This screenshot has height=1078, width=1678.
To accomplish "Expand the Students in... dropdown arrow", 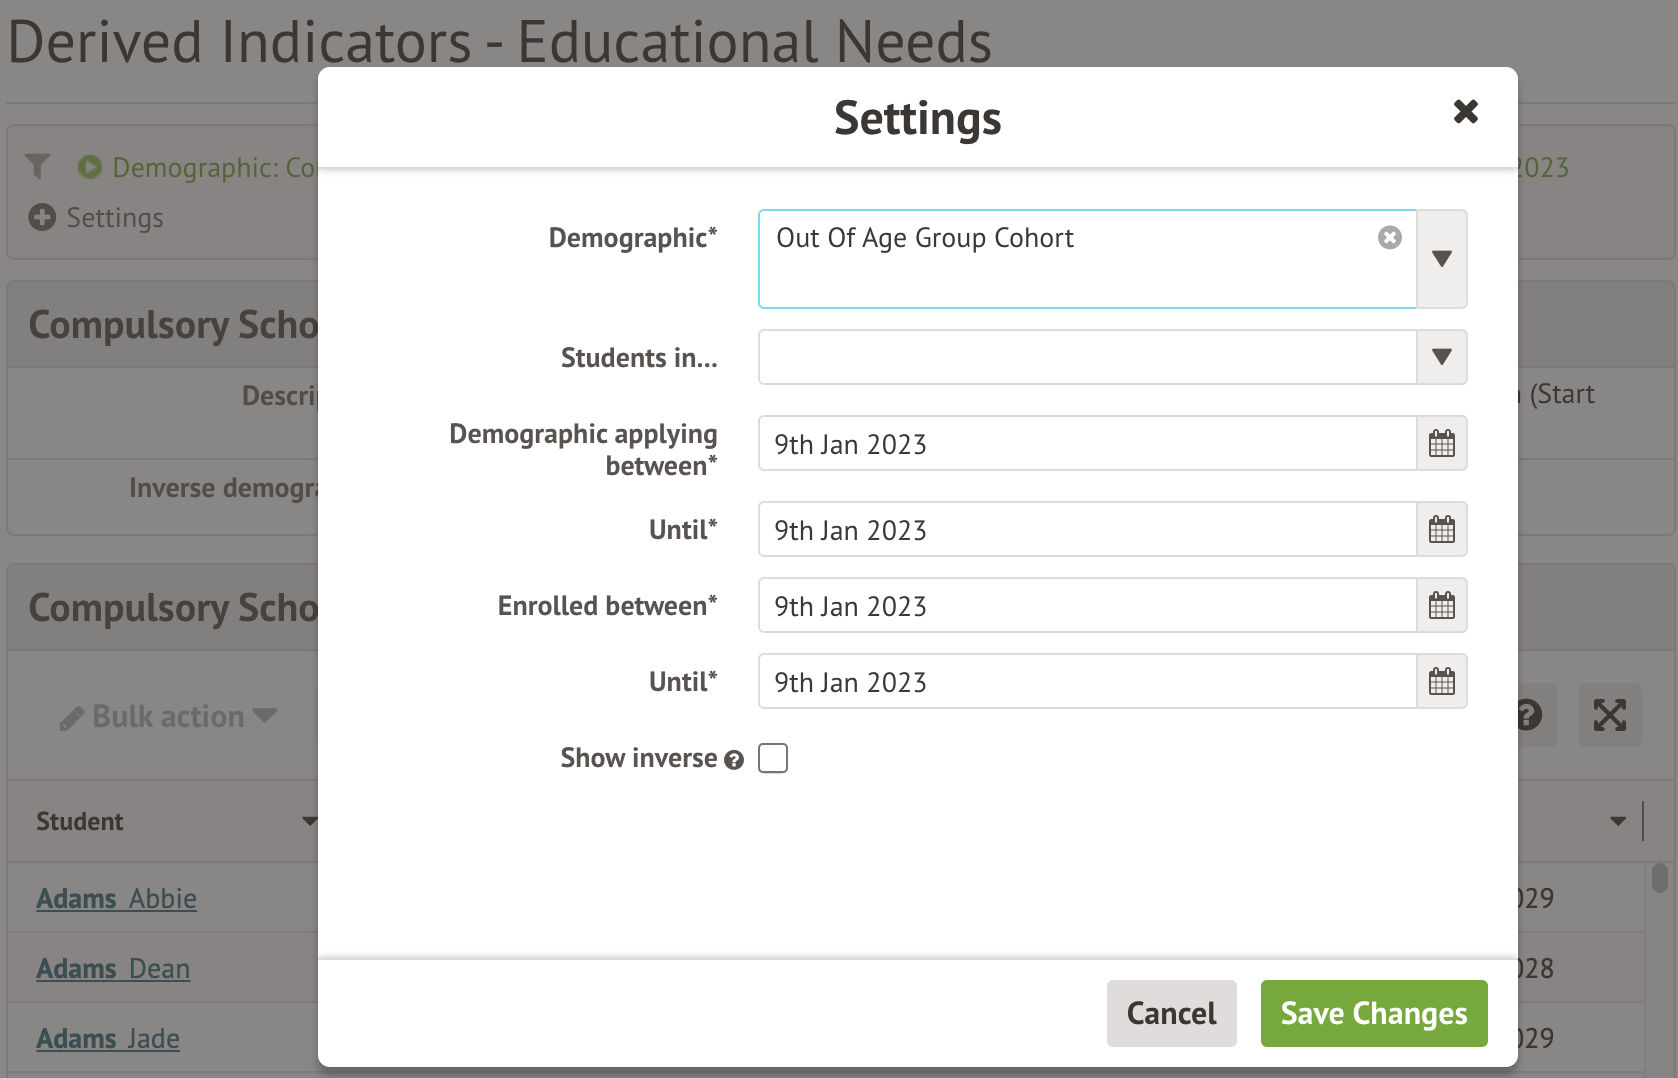I will 1441,357.
